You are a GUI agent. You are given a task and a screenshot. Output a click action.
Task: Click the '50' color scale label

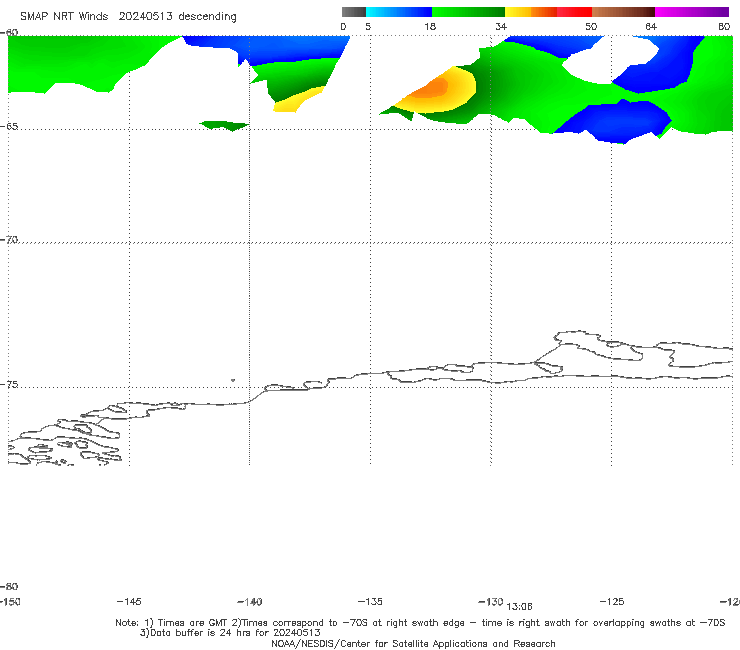[x=591, y=26]
